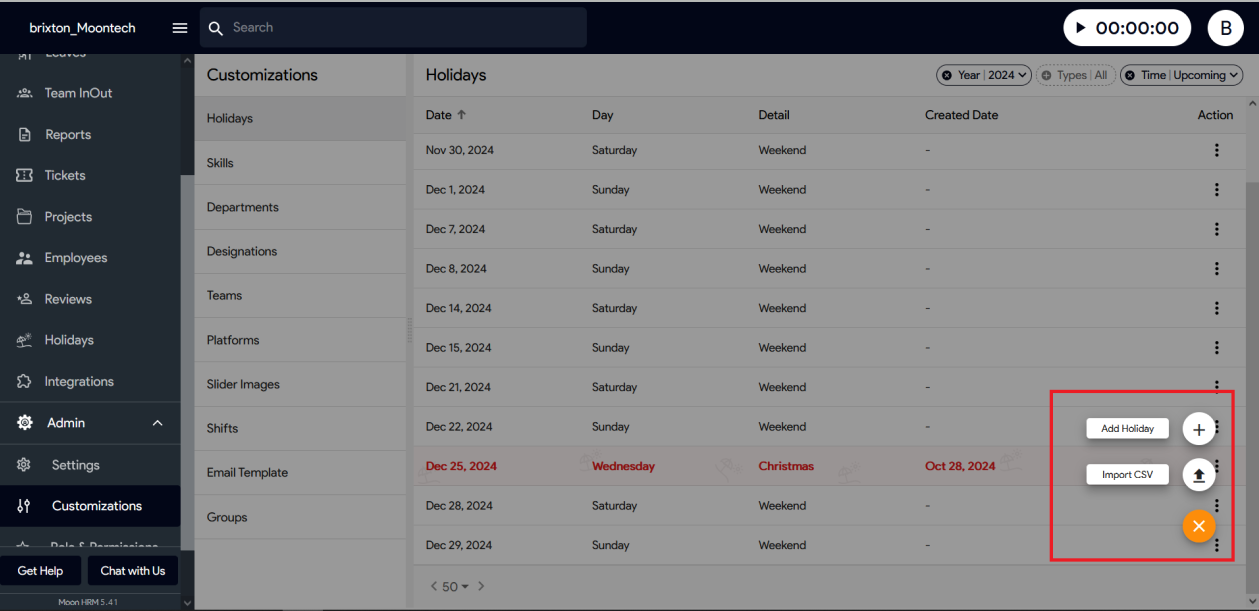
Task: Click the Get Help button
Action: tap(40, 571)
